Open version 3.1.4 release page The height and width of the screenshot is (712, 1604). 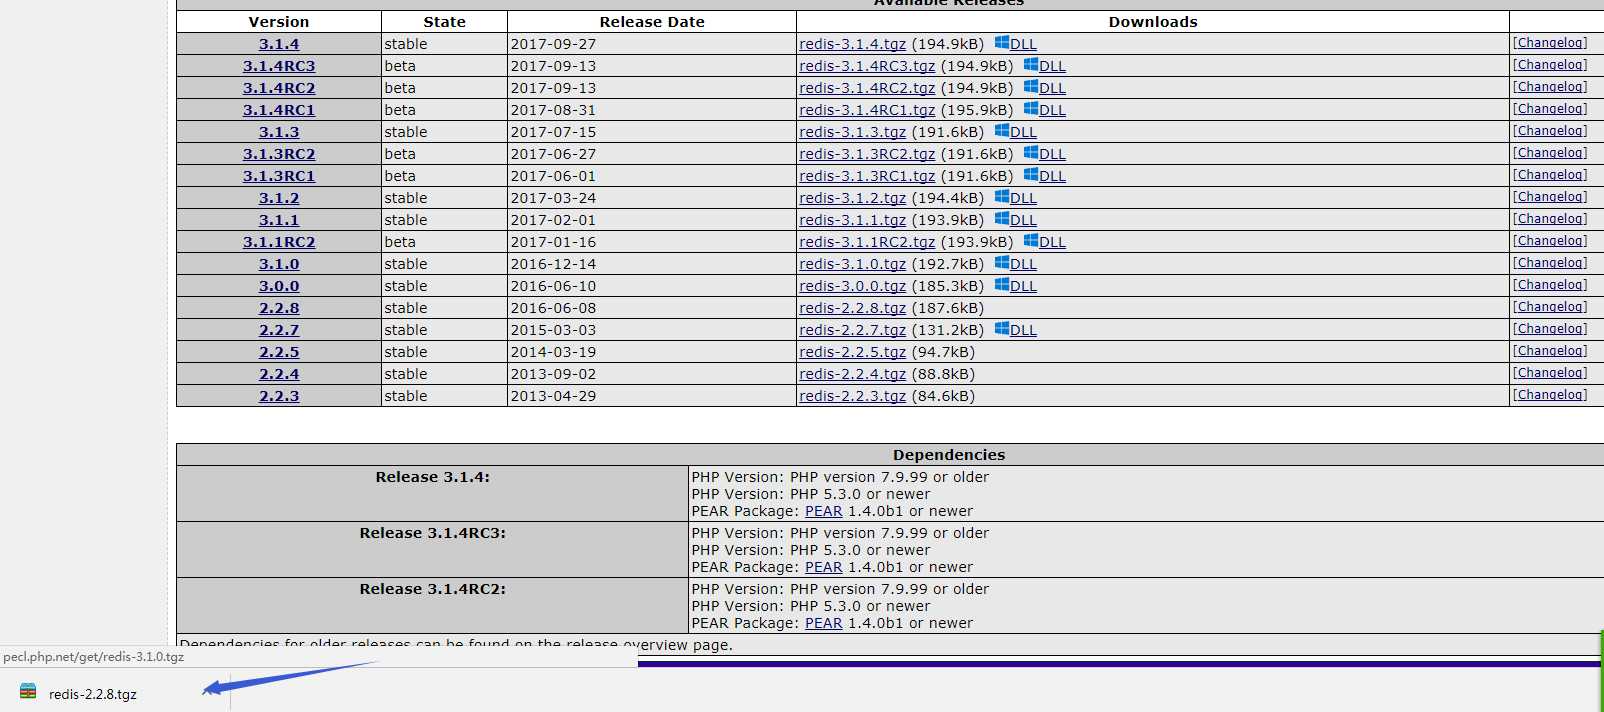pos(279,44)
